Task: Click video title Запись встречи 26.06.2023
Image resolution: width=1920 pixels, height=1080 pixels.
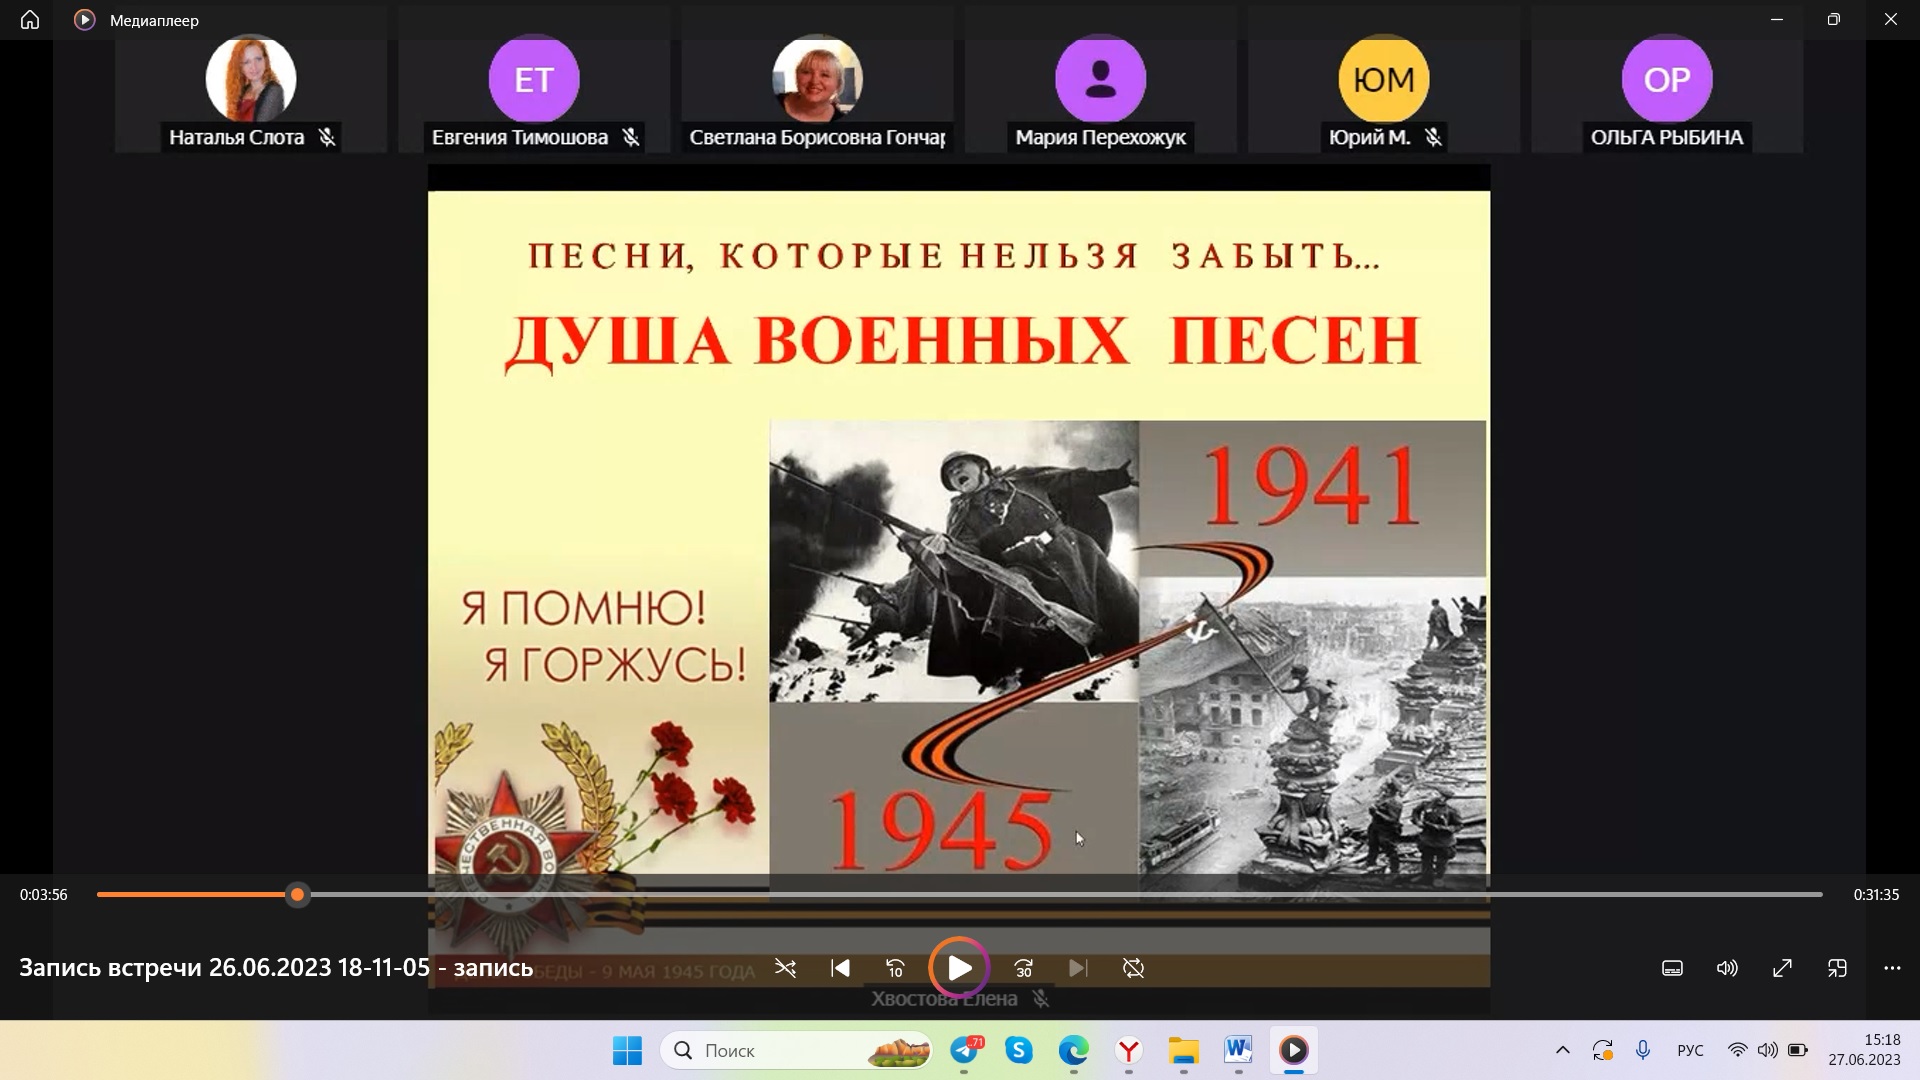Action: click(276, 968)
